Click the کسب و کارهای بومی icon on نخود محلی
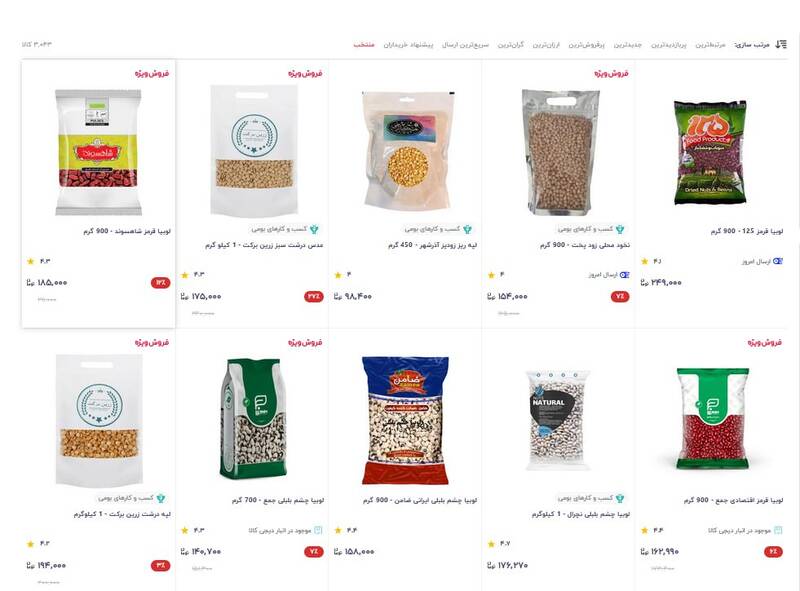This screenshot has width=800, height=591. (620, 229)
